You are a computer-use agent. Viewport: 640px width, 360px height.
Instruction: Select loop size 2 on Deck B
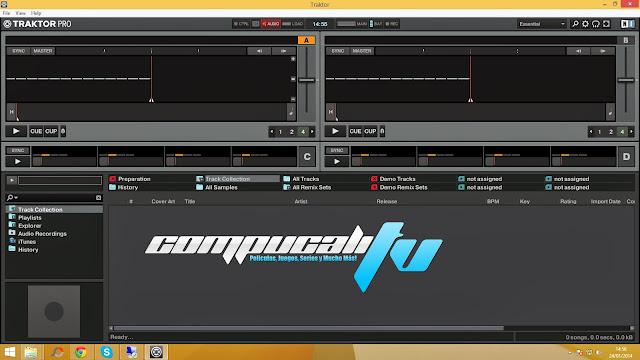pyautogui.click(x=611, y=131)
